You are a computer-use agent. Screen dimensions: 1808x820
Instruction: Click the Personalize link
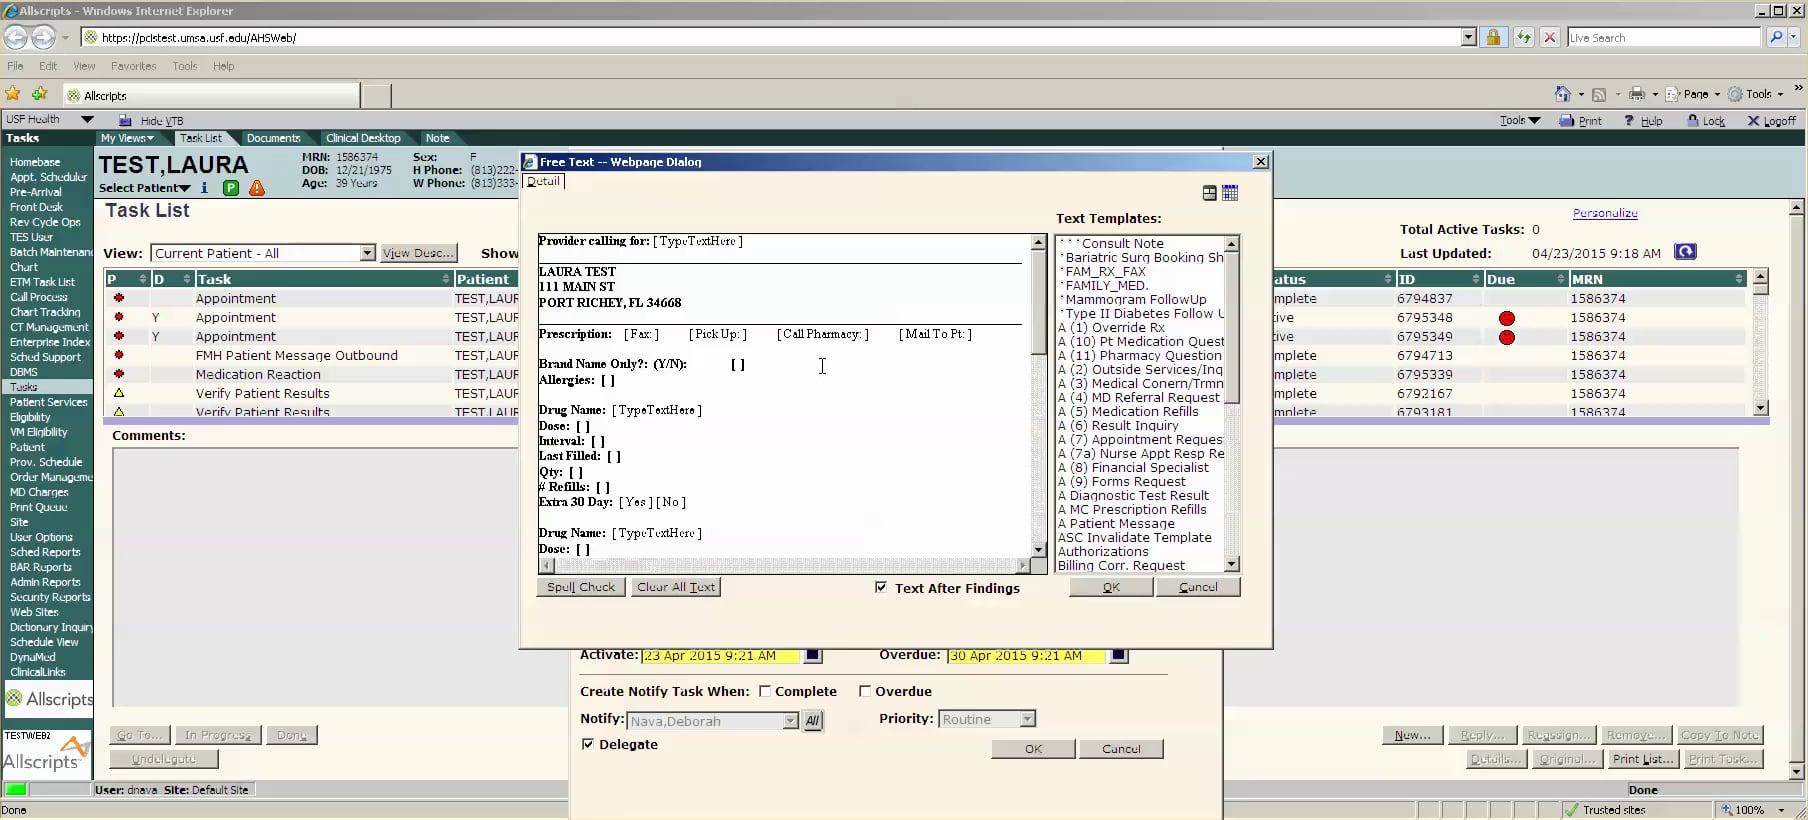click(1605, 213)
